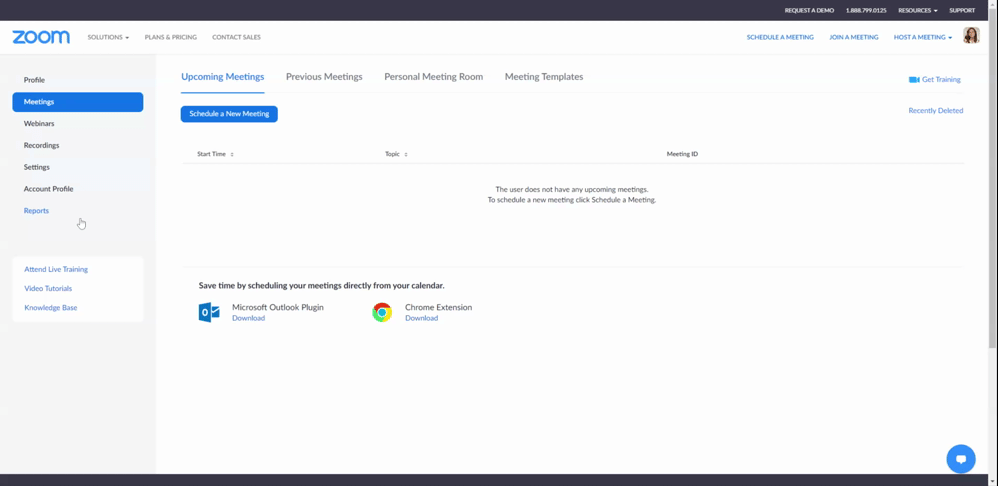
Task: Click the Chrome extension icon
Action: 382,312
